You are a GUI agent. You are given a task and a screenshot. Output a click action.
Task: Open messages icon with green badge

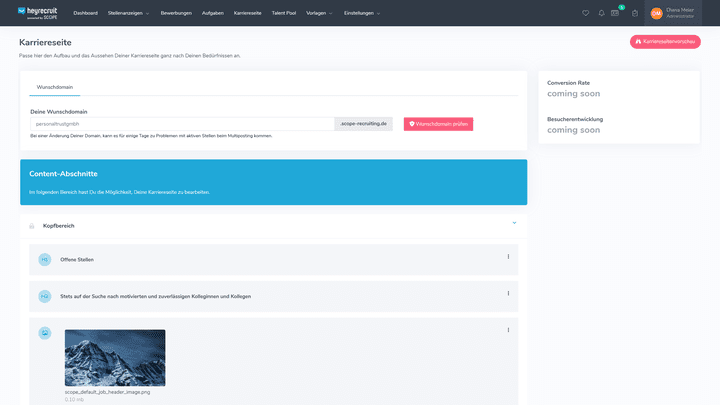click(616, 13)
